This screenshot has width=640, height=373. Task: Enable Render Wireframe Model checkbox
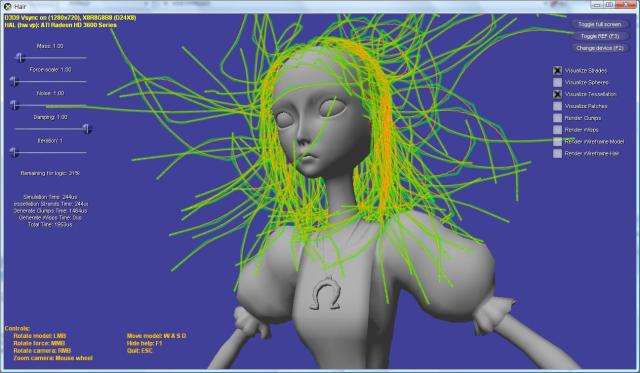click(558, 142)
